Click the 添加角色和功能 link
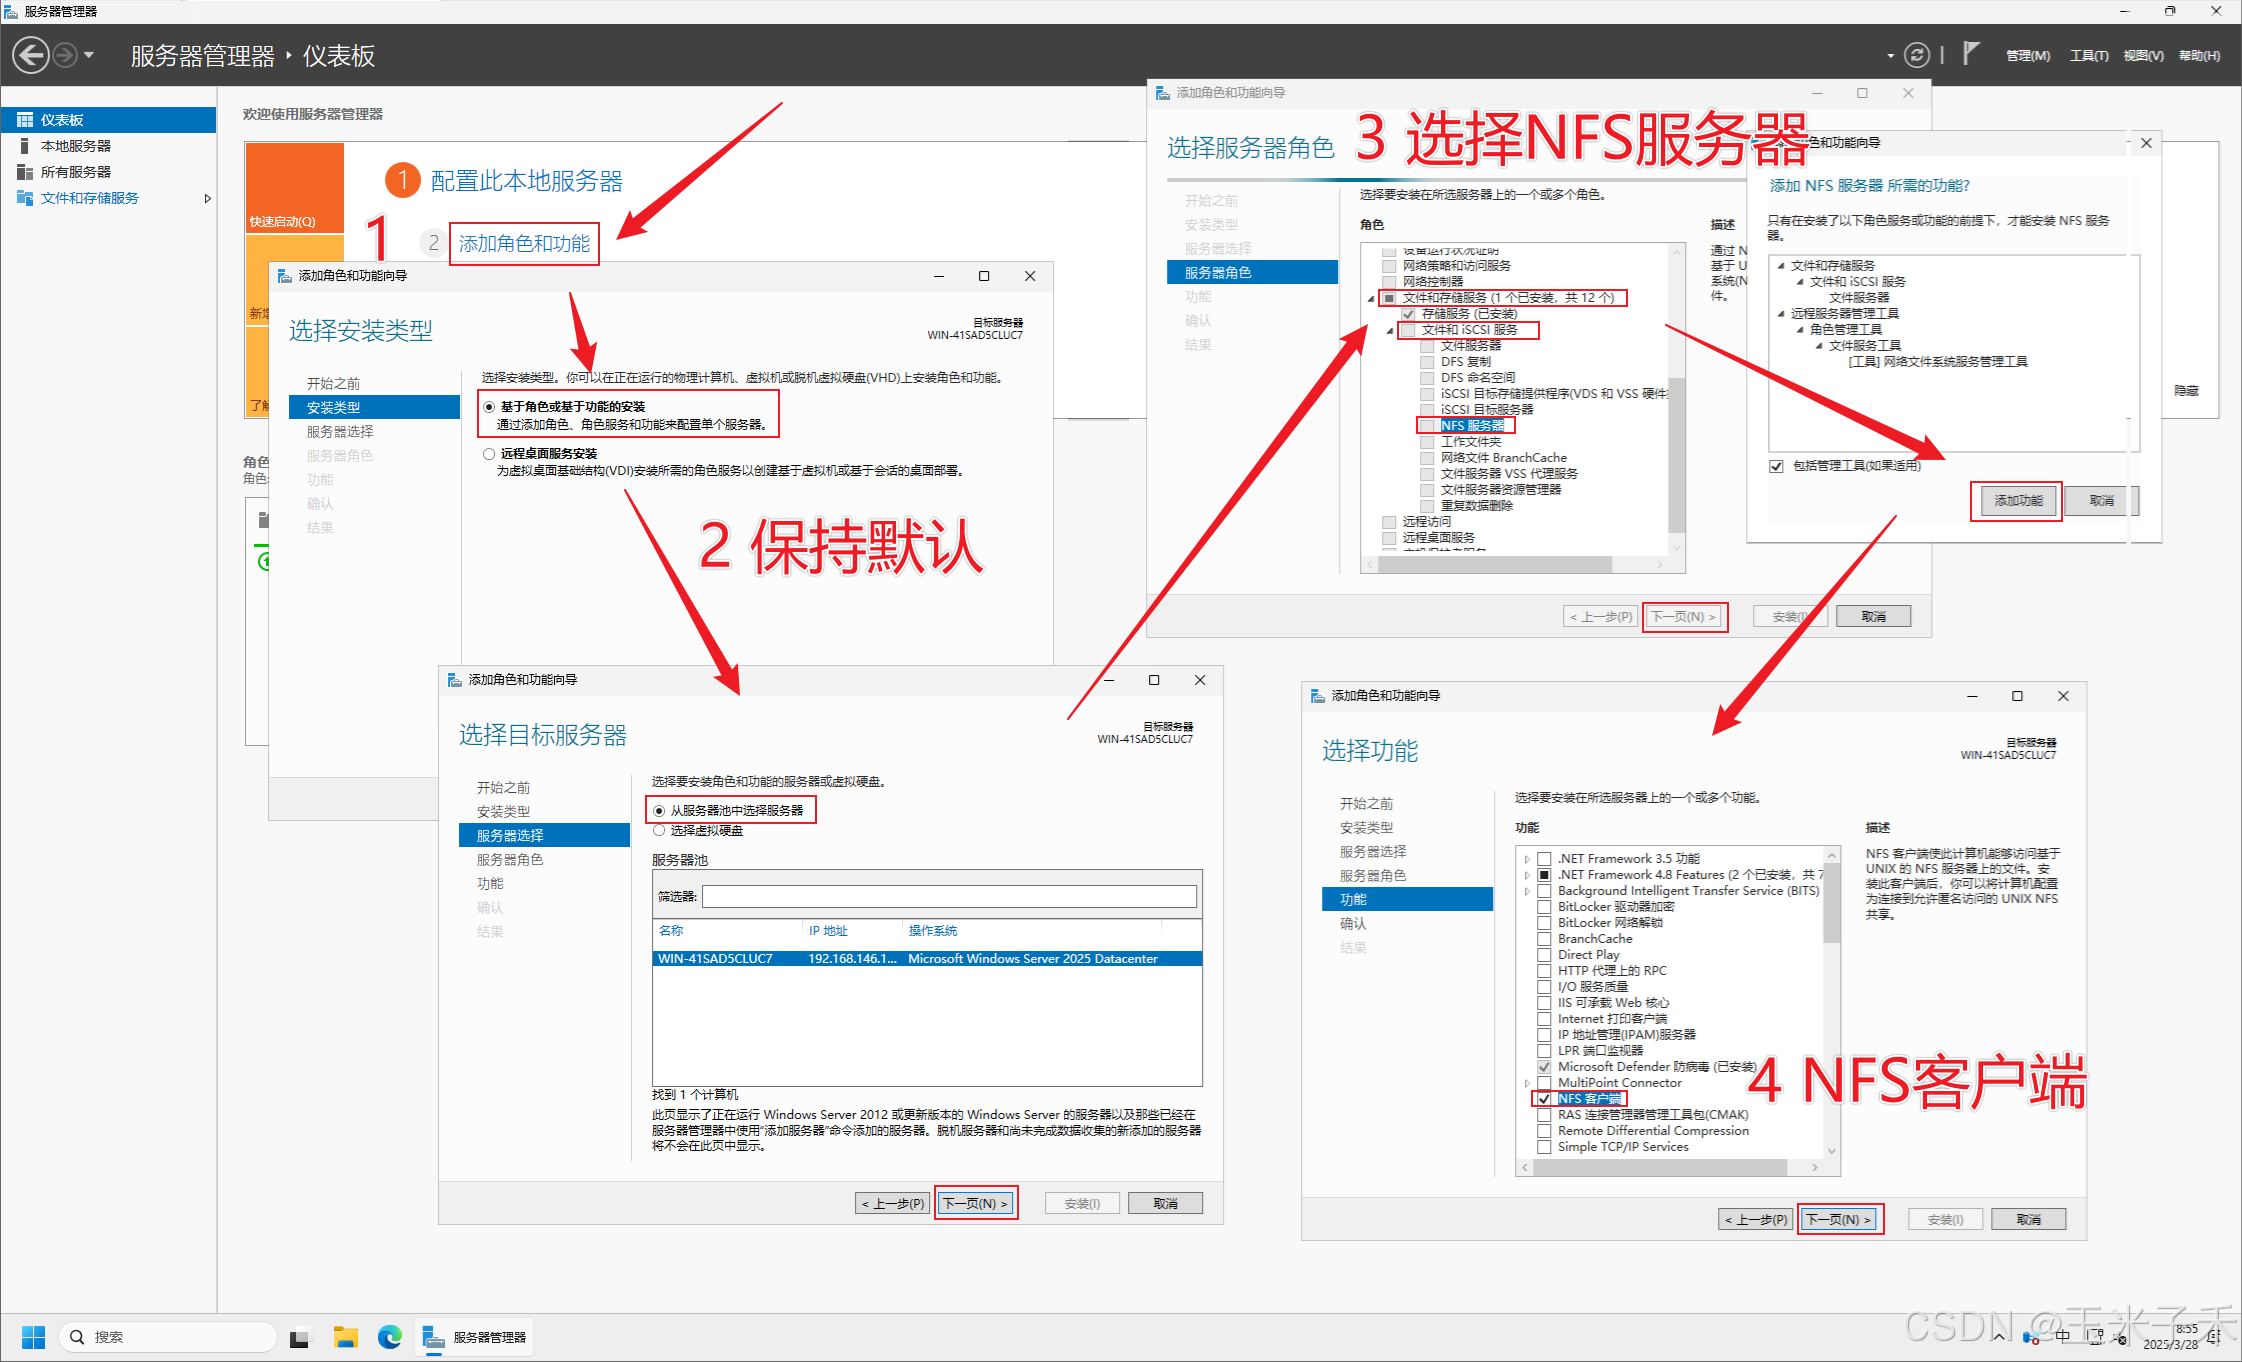The height and width of the screenshot is (1362, 2242). pos(524,244)
